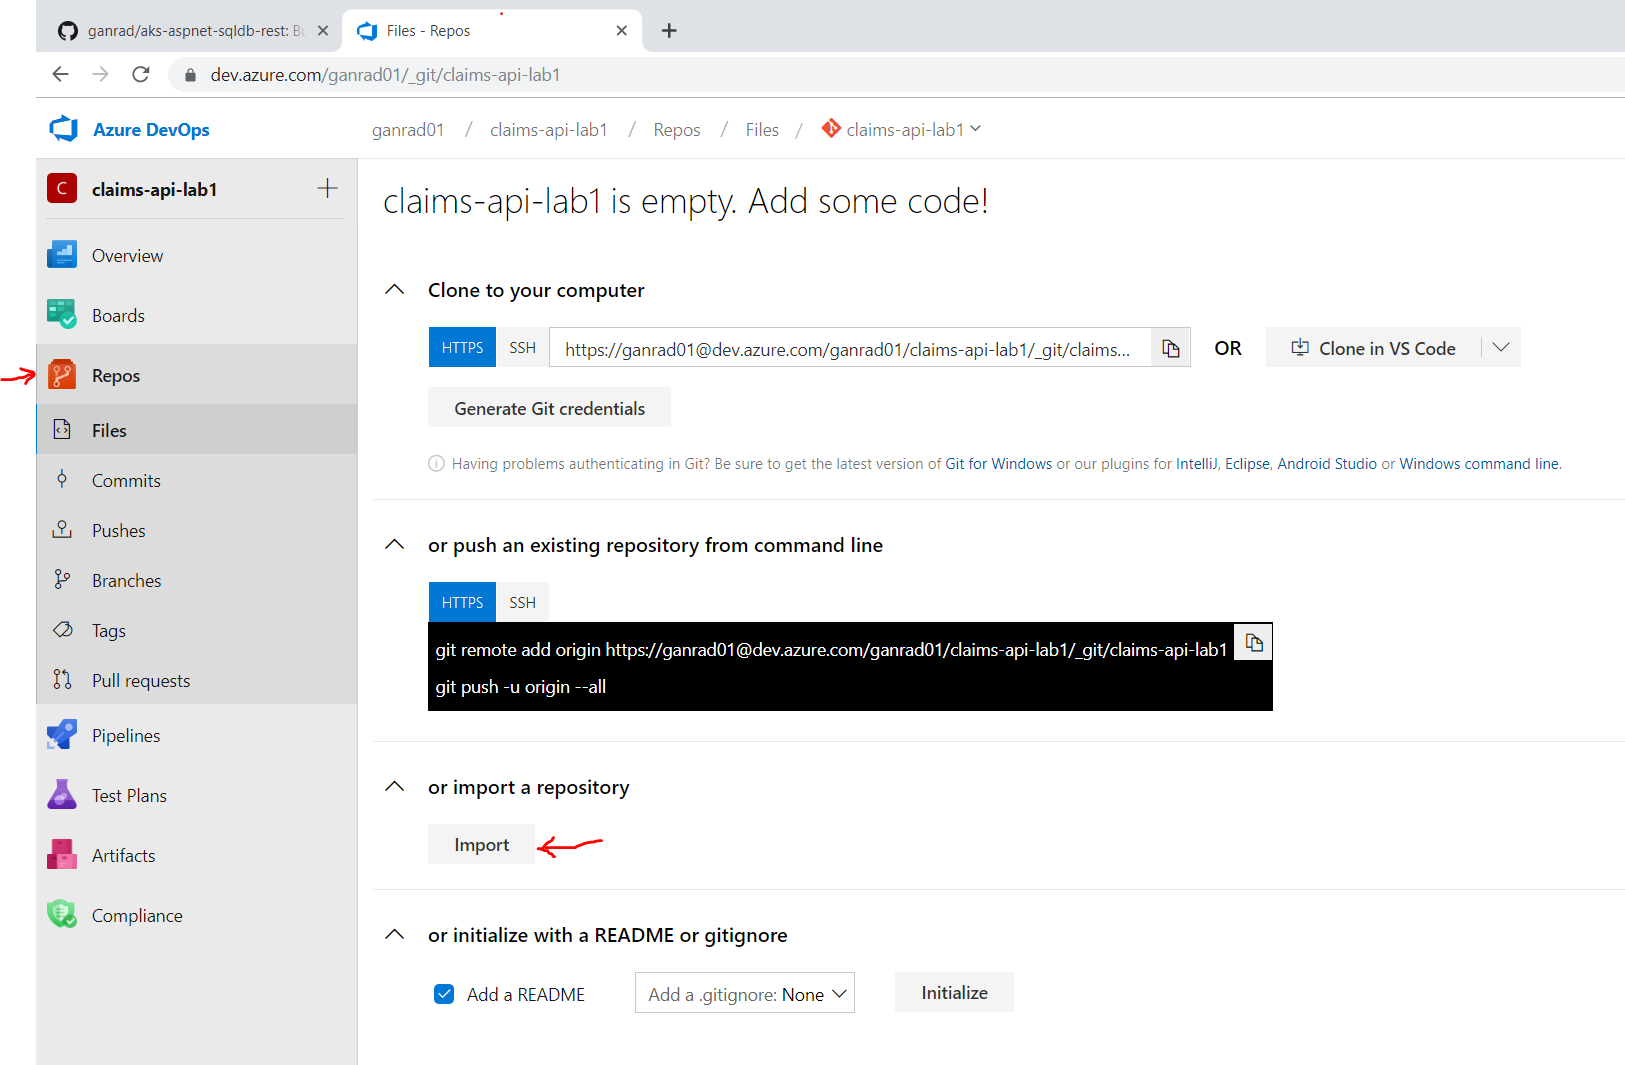Open the Azure DevOps logo home
The image size is (1625, 1065).
coord(63,129)
